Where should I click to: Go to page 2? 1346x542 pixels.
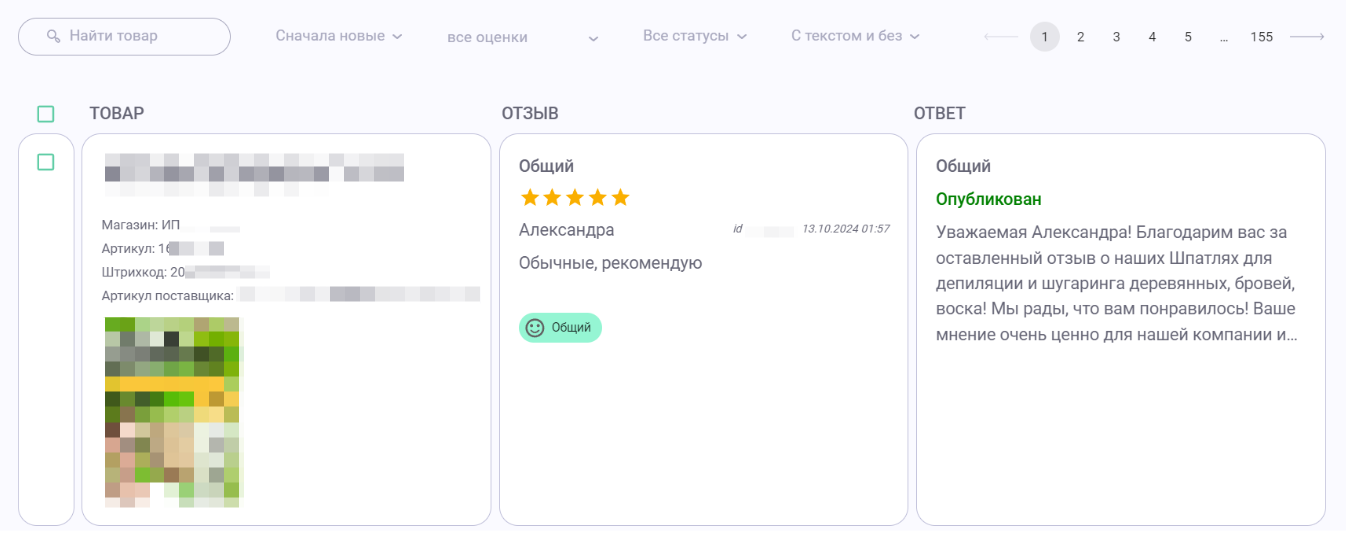[1081, 37]
